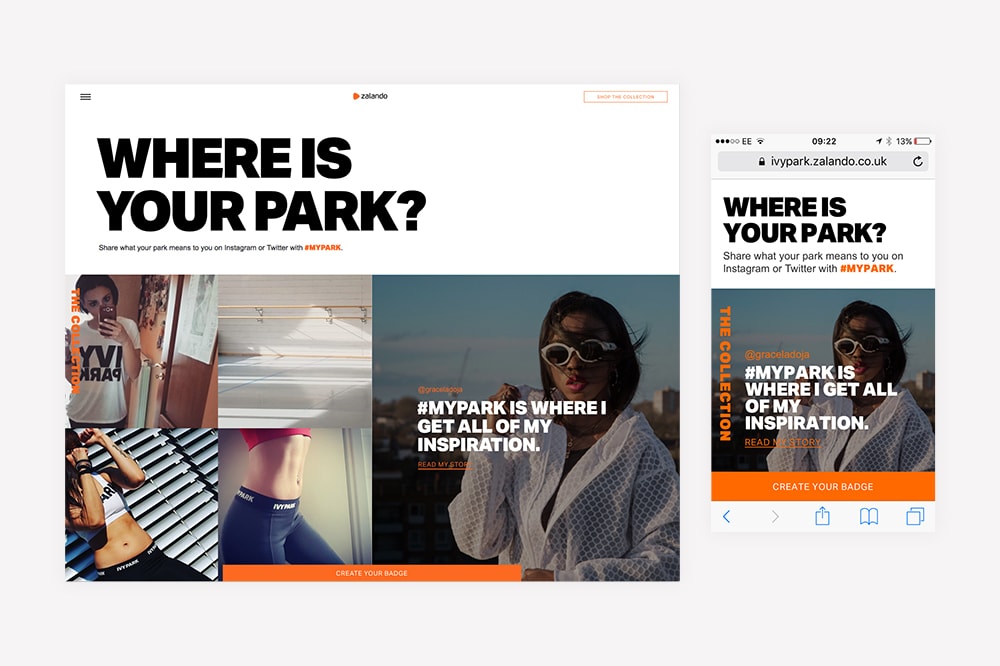Tap the ivypark.zalando.co.uk address bar
Image resolution: width=1000 pixels, height=666 pixels.
tap(823, 161)
